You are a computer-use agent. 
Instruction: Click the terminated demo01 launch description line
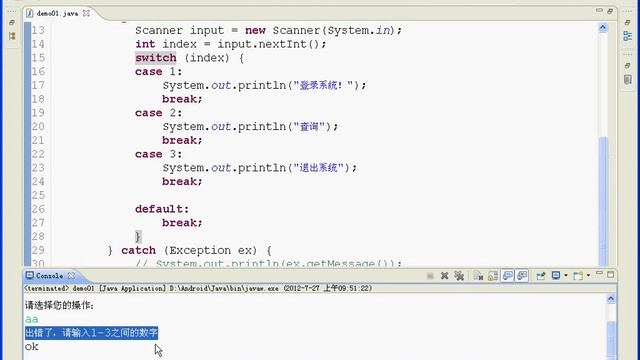(x=198, y=288)
